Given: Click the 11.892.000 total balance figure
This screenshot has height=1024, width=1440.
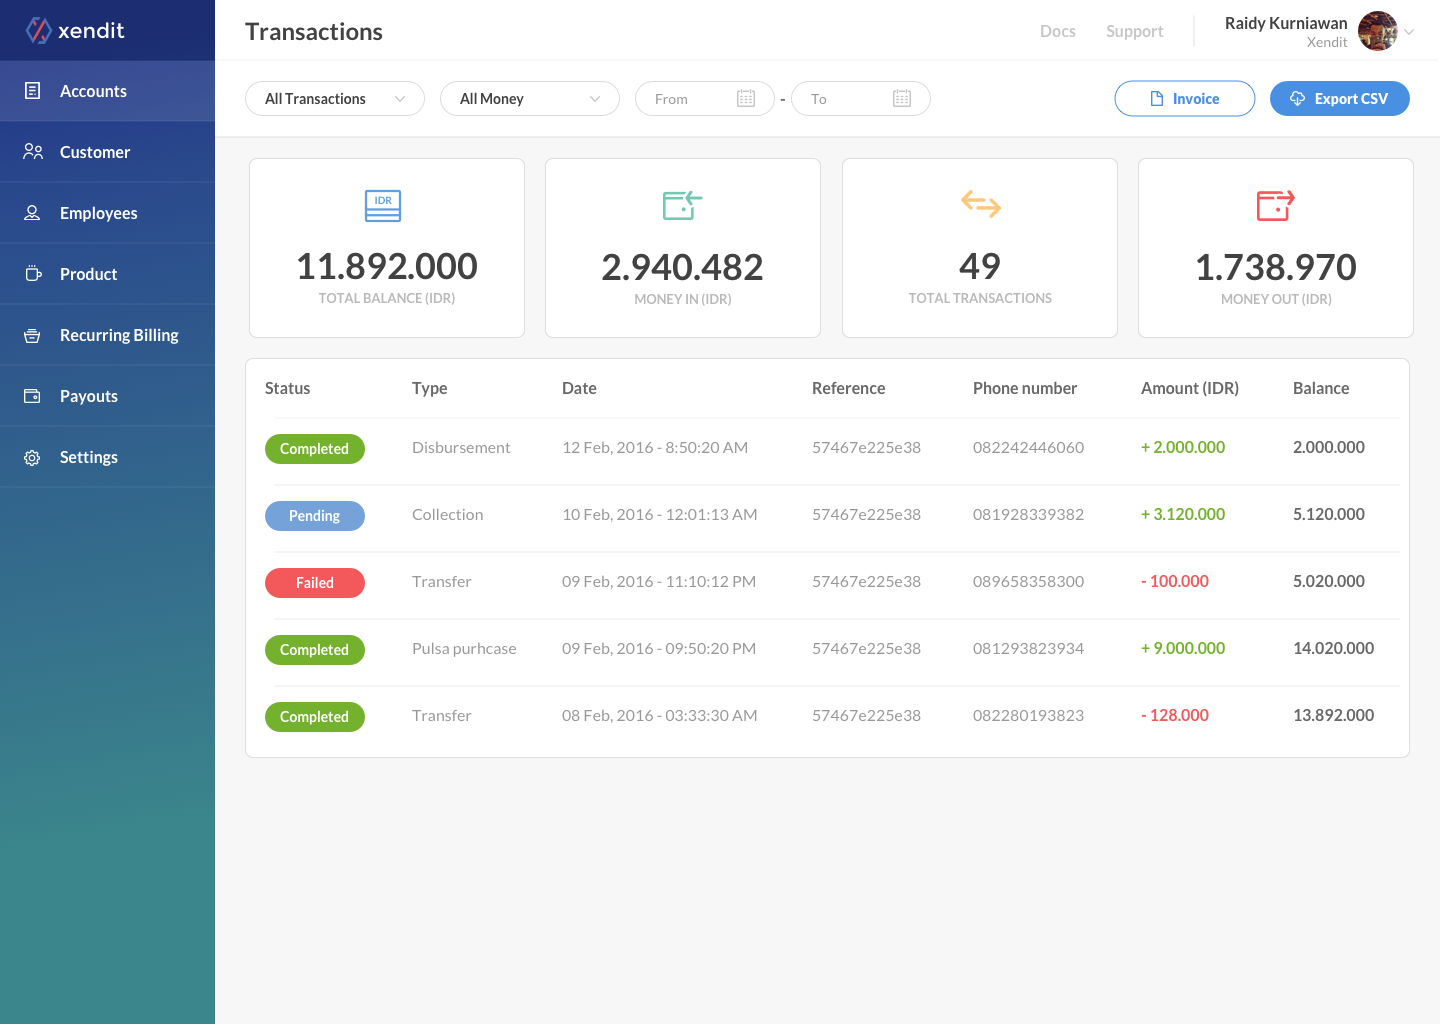Looking at the screenshot, I should coord(387,266).
